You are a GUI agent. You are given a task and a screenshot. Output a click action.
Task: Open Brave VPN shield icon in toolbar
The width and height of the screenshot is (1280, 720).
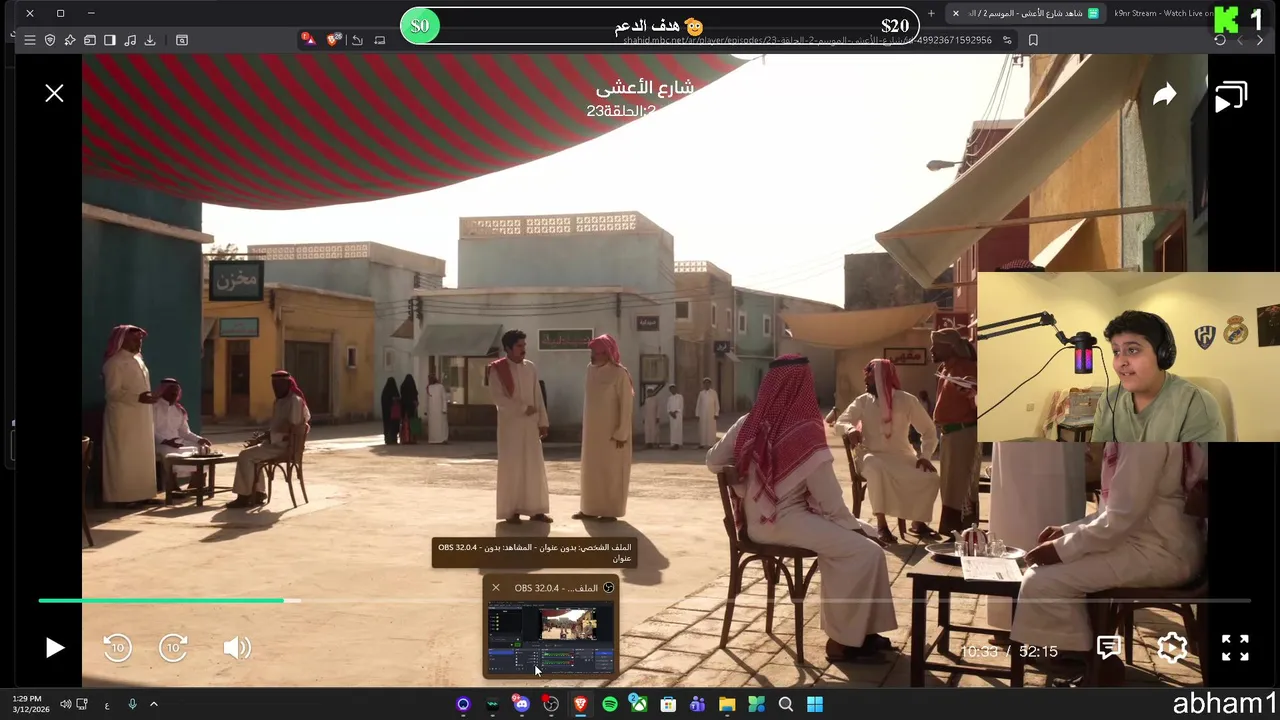(50, 40)
